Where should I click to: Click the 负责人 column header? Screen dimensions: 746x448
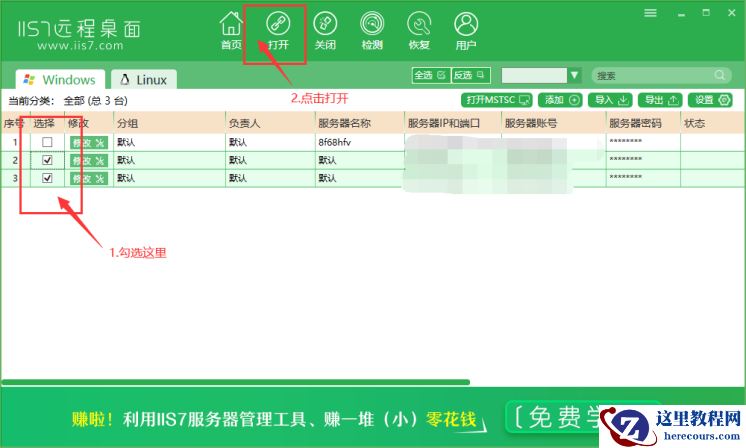270,123
